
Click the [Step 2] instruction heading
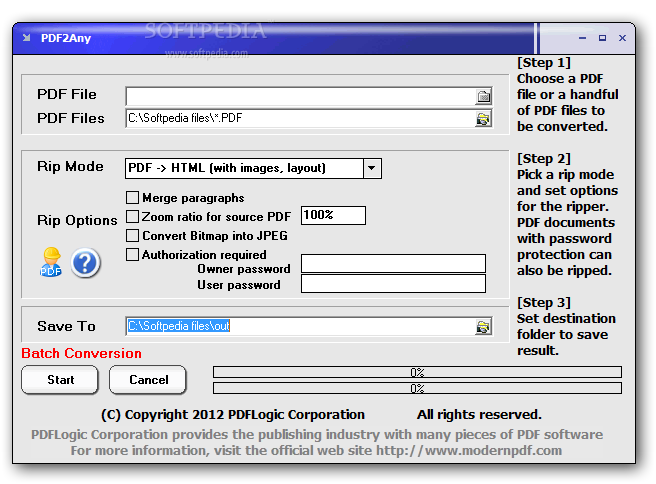point(543,159)
